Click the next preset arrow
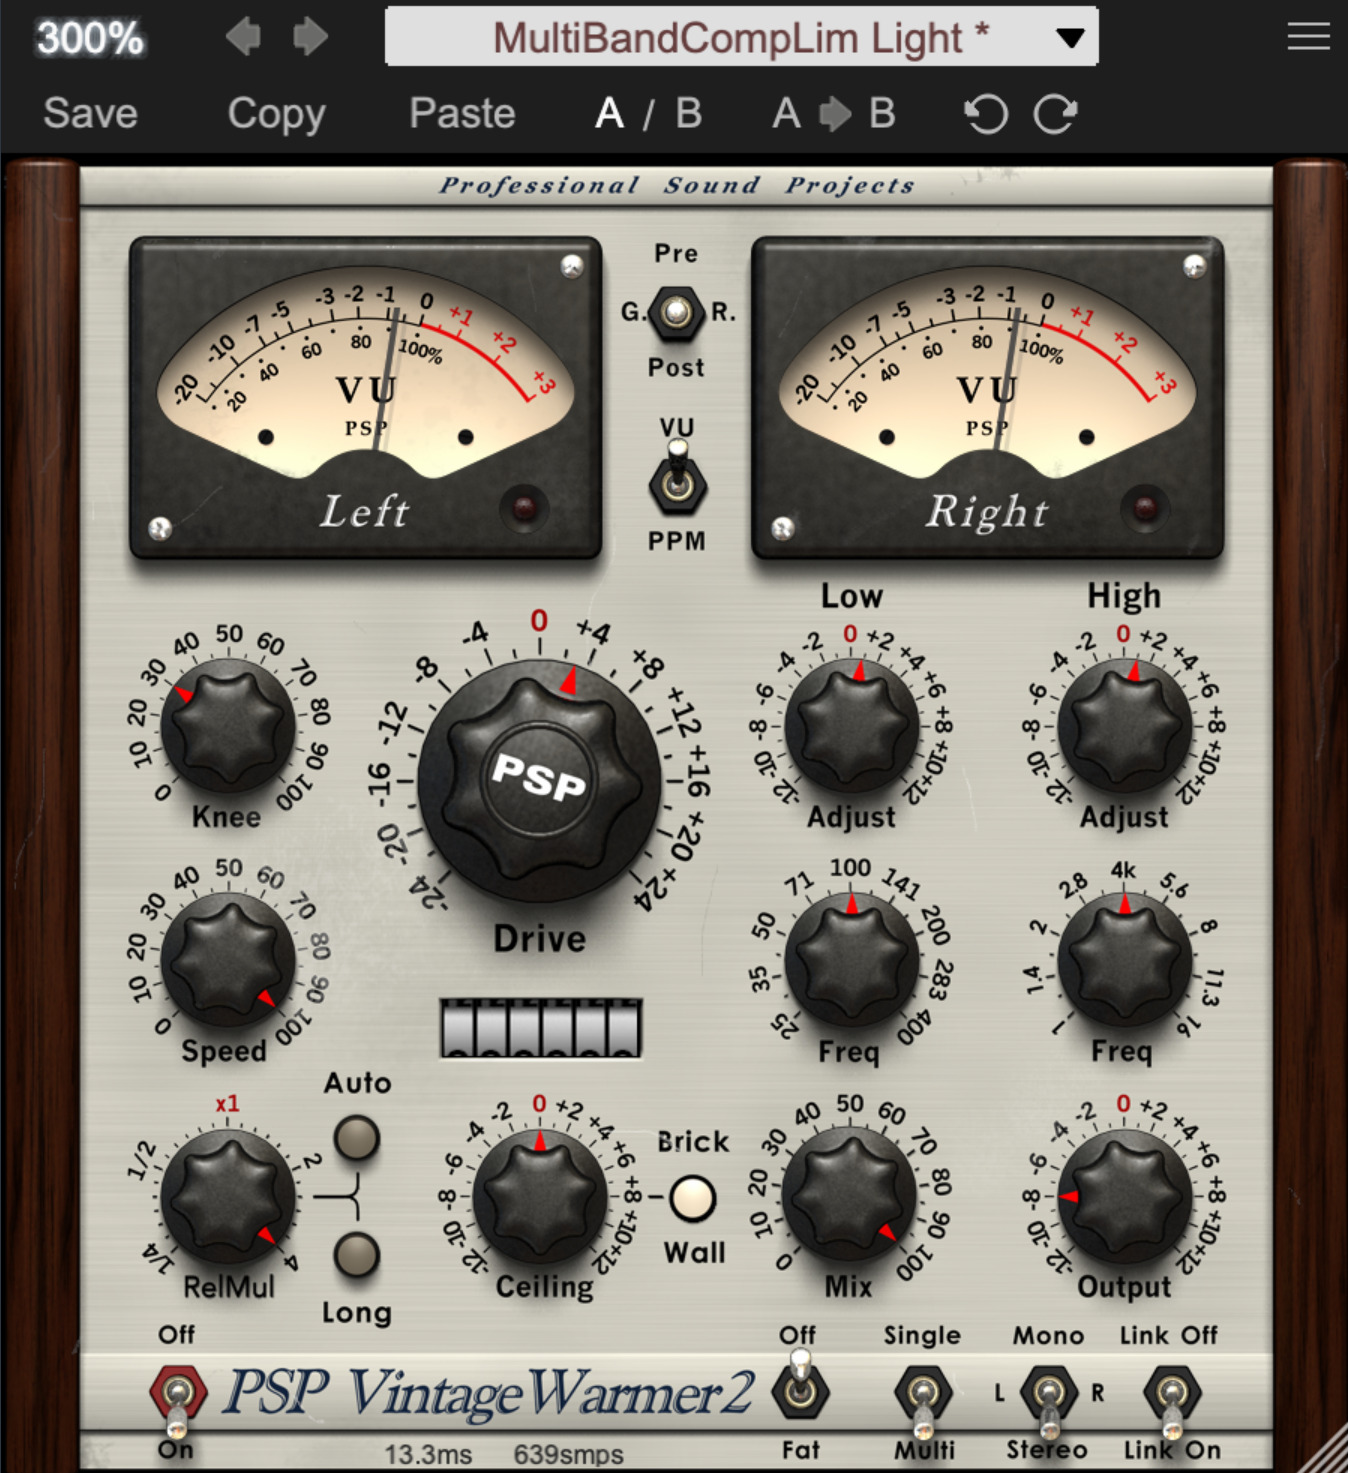The height and width of the screenshot is (1473, 1348). [310, 37]
